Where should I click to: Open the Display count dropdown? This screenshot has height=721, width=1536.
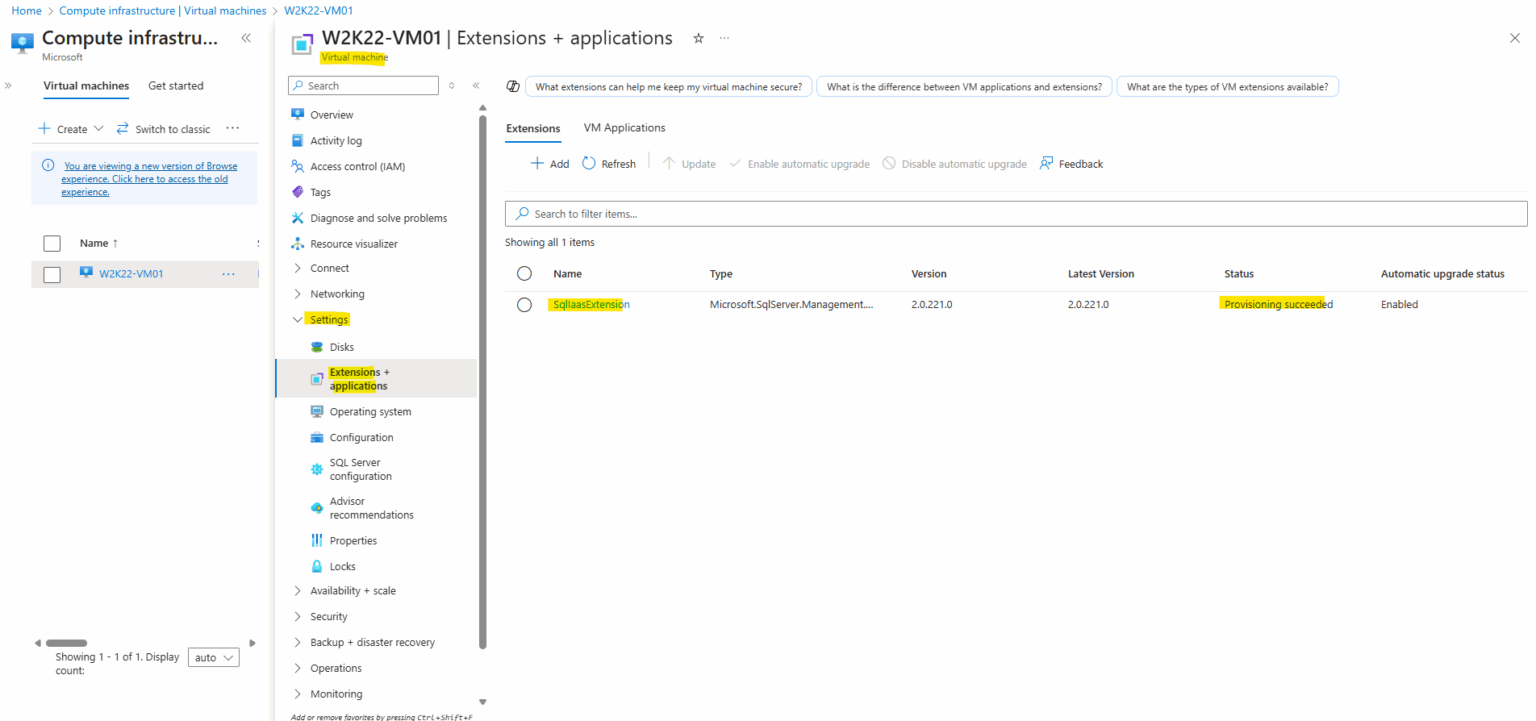click(212, 657)
